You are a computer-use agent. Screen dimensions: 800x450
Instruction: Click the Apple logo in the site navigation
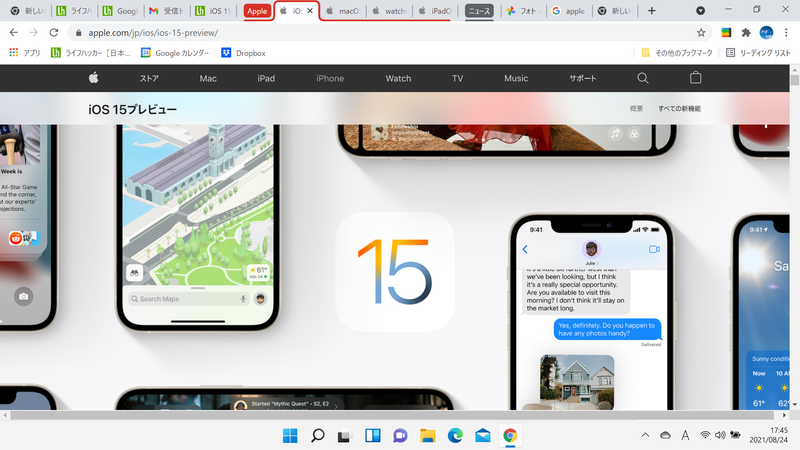click(x=93, y=78)
